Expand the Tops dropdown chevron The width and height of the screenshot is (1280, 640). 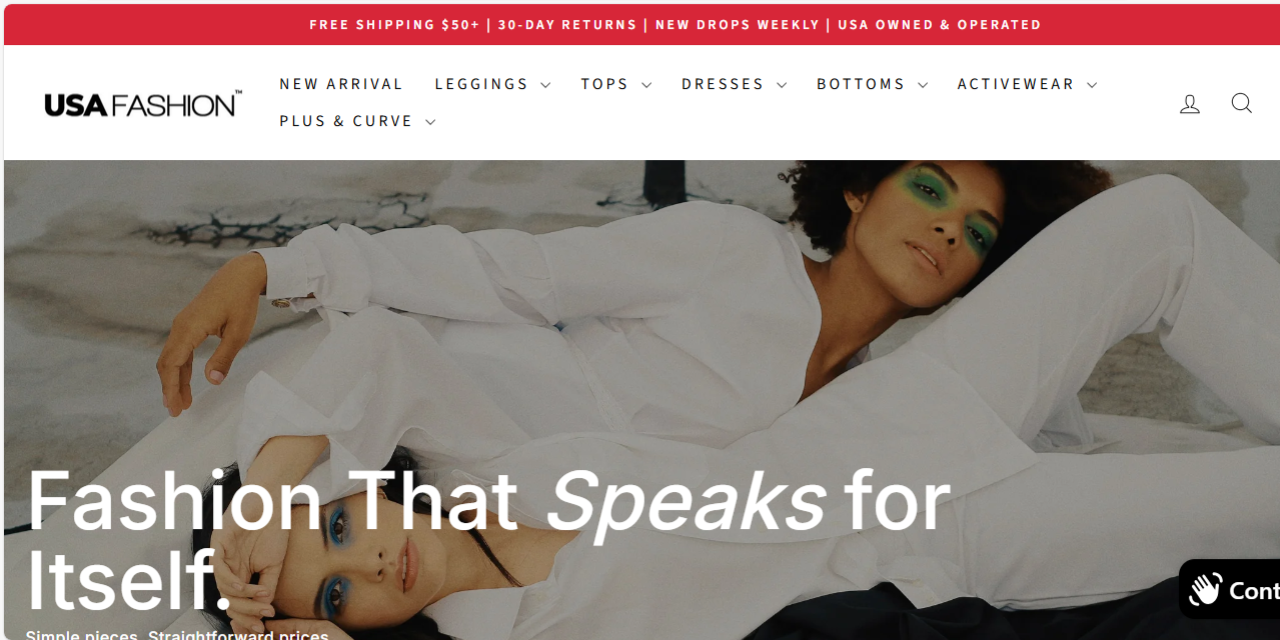[x=646, y=85]
